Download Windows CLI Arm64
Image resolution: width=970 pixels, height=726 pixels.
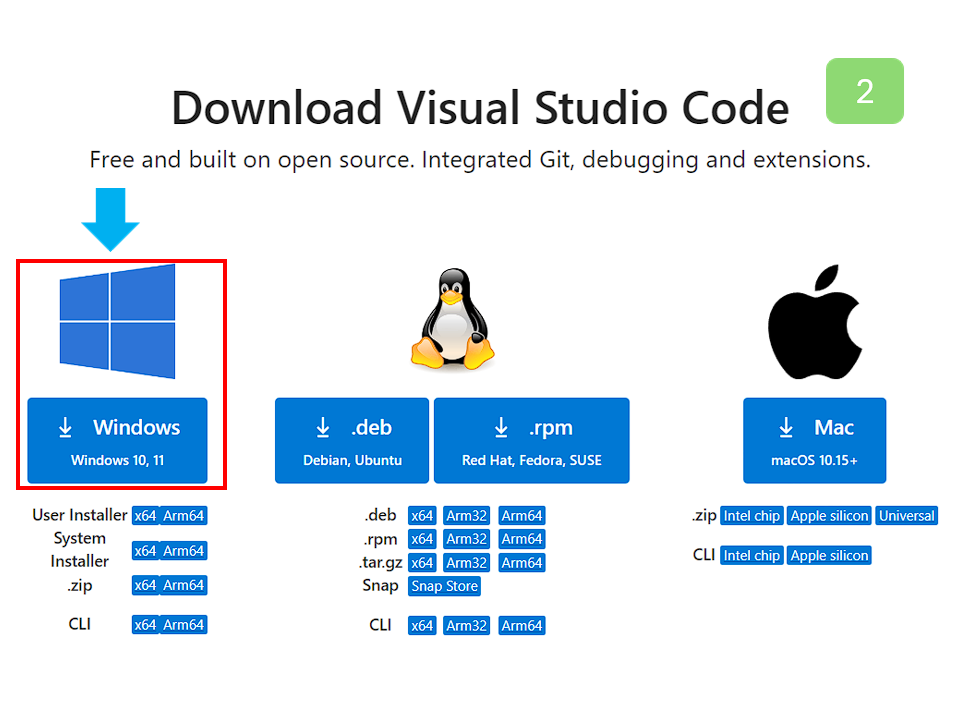(x=184, y=625)
